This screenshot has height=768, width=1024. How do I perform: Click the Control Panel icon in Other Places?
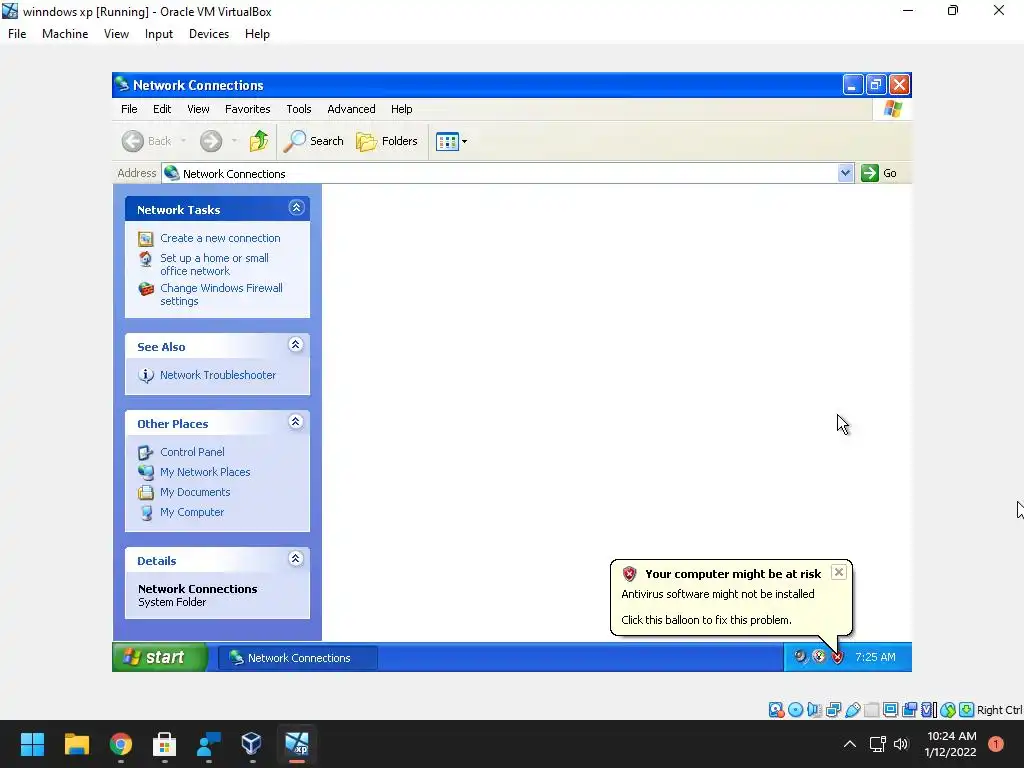[x=146, y=453]
